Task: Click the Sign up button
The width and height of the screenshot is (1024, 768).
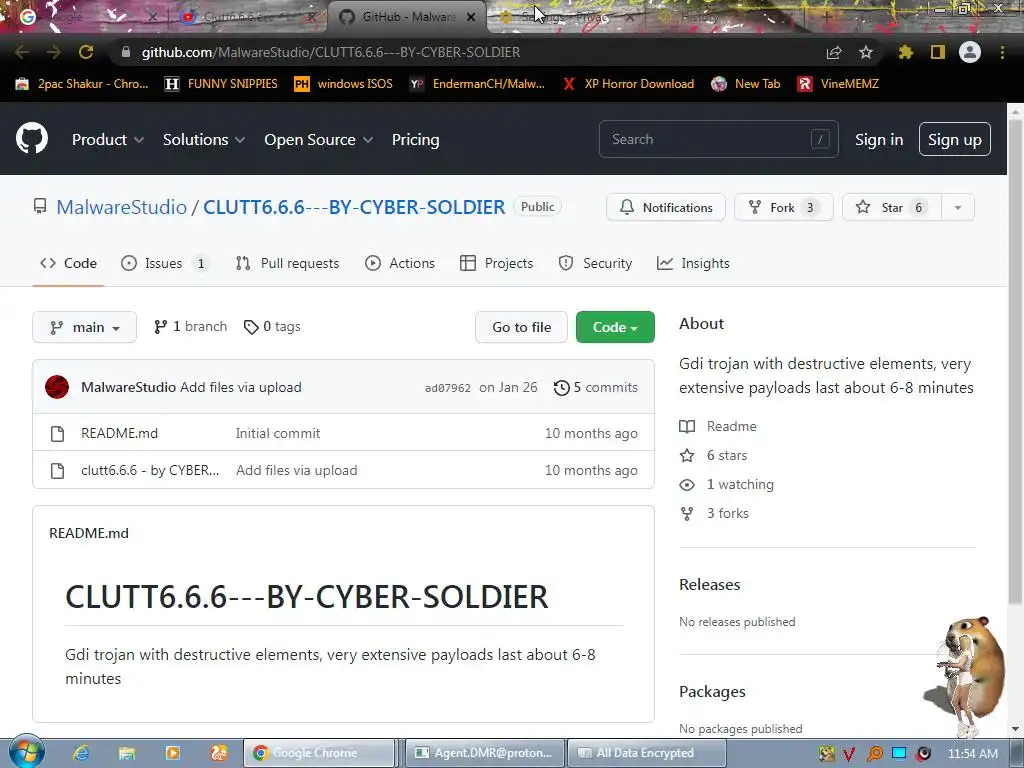Action: tap(955, 139)
